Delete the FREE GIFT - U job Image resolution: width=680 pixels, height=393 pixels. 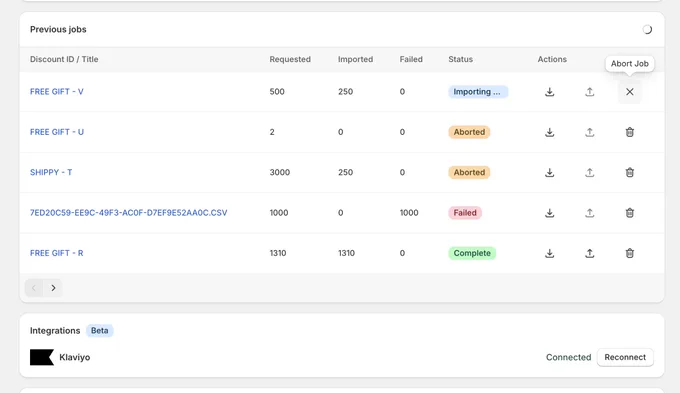pyautogui.click(x=630, y=132)
